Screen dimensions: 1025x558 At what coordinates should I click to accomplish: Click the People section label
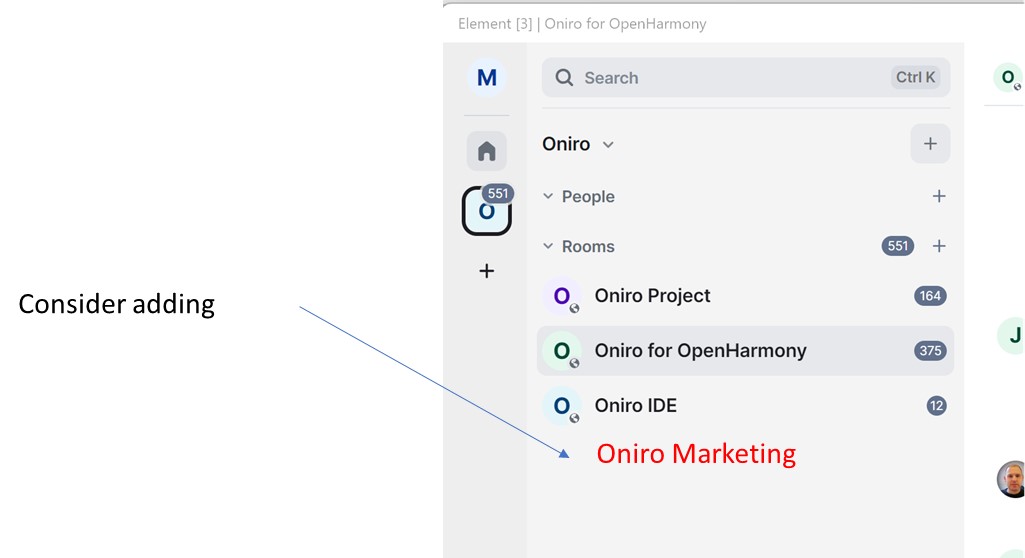click(588, 197)
